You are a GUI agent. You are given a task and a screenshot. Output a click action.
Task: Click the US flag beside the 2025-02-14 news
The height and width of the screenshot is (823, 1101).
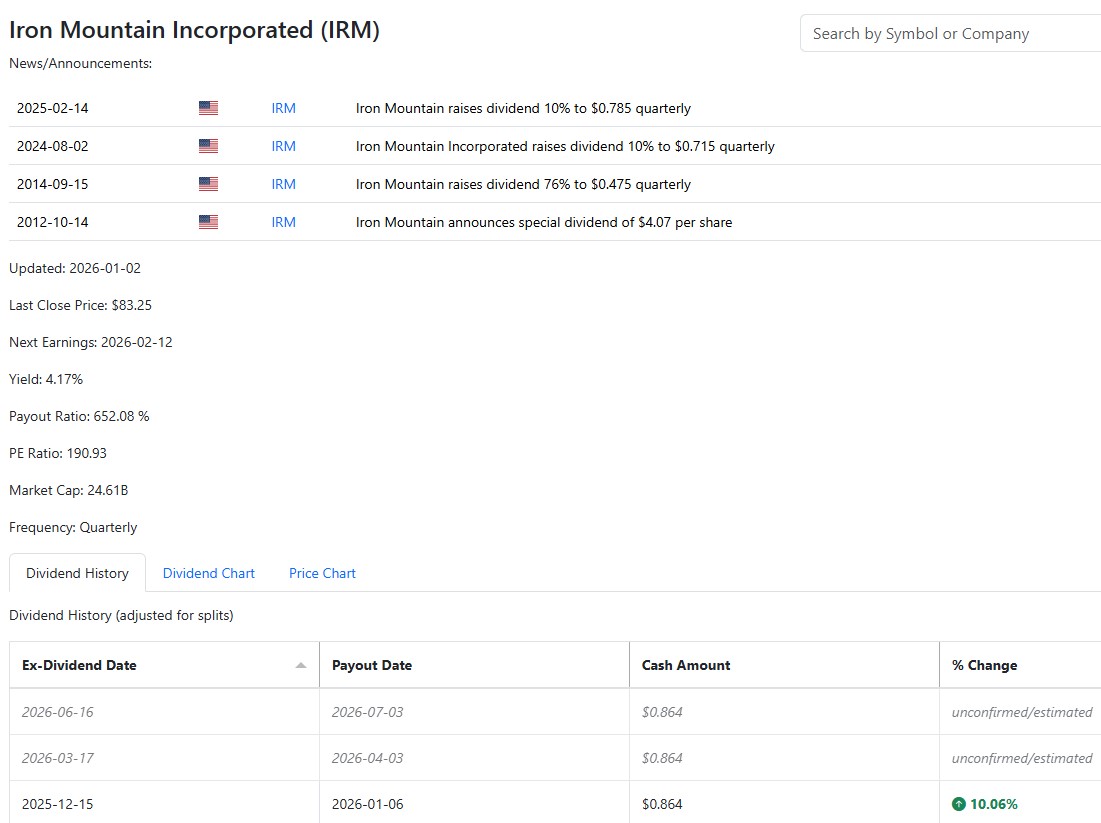208,108
